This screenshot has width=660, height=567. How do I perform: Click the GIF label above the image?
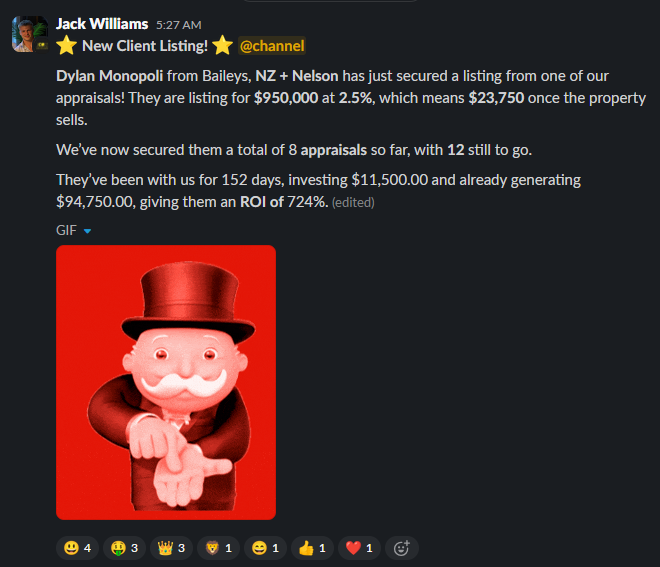pos(66,230)
